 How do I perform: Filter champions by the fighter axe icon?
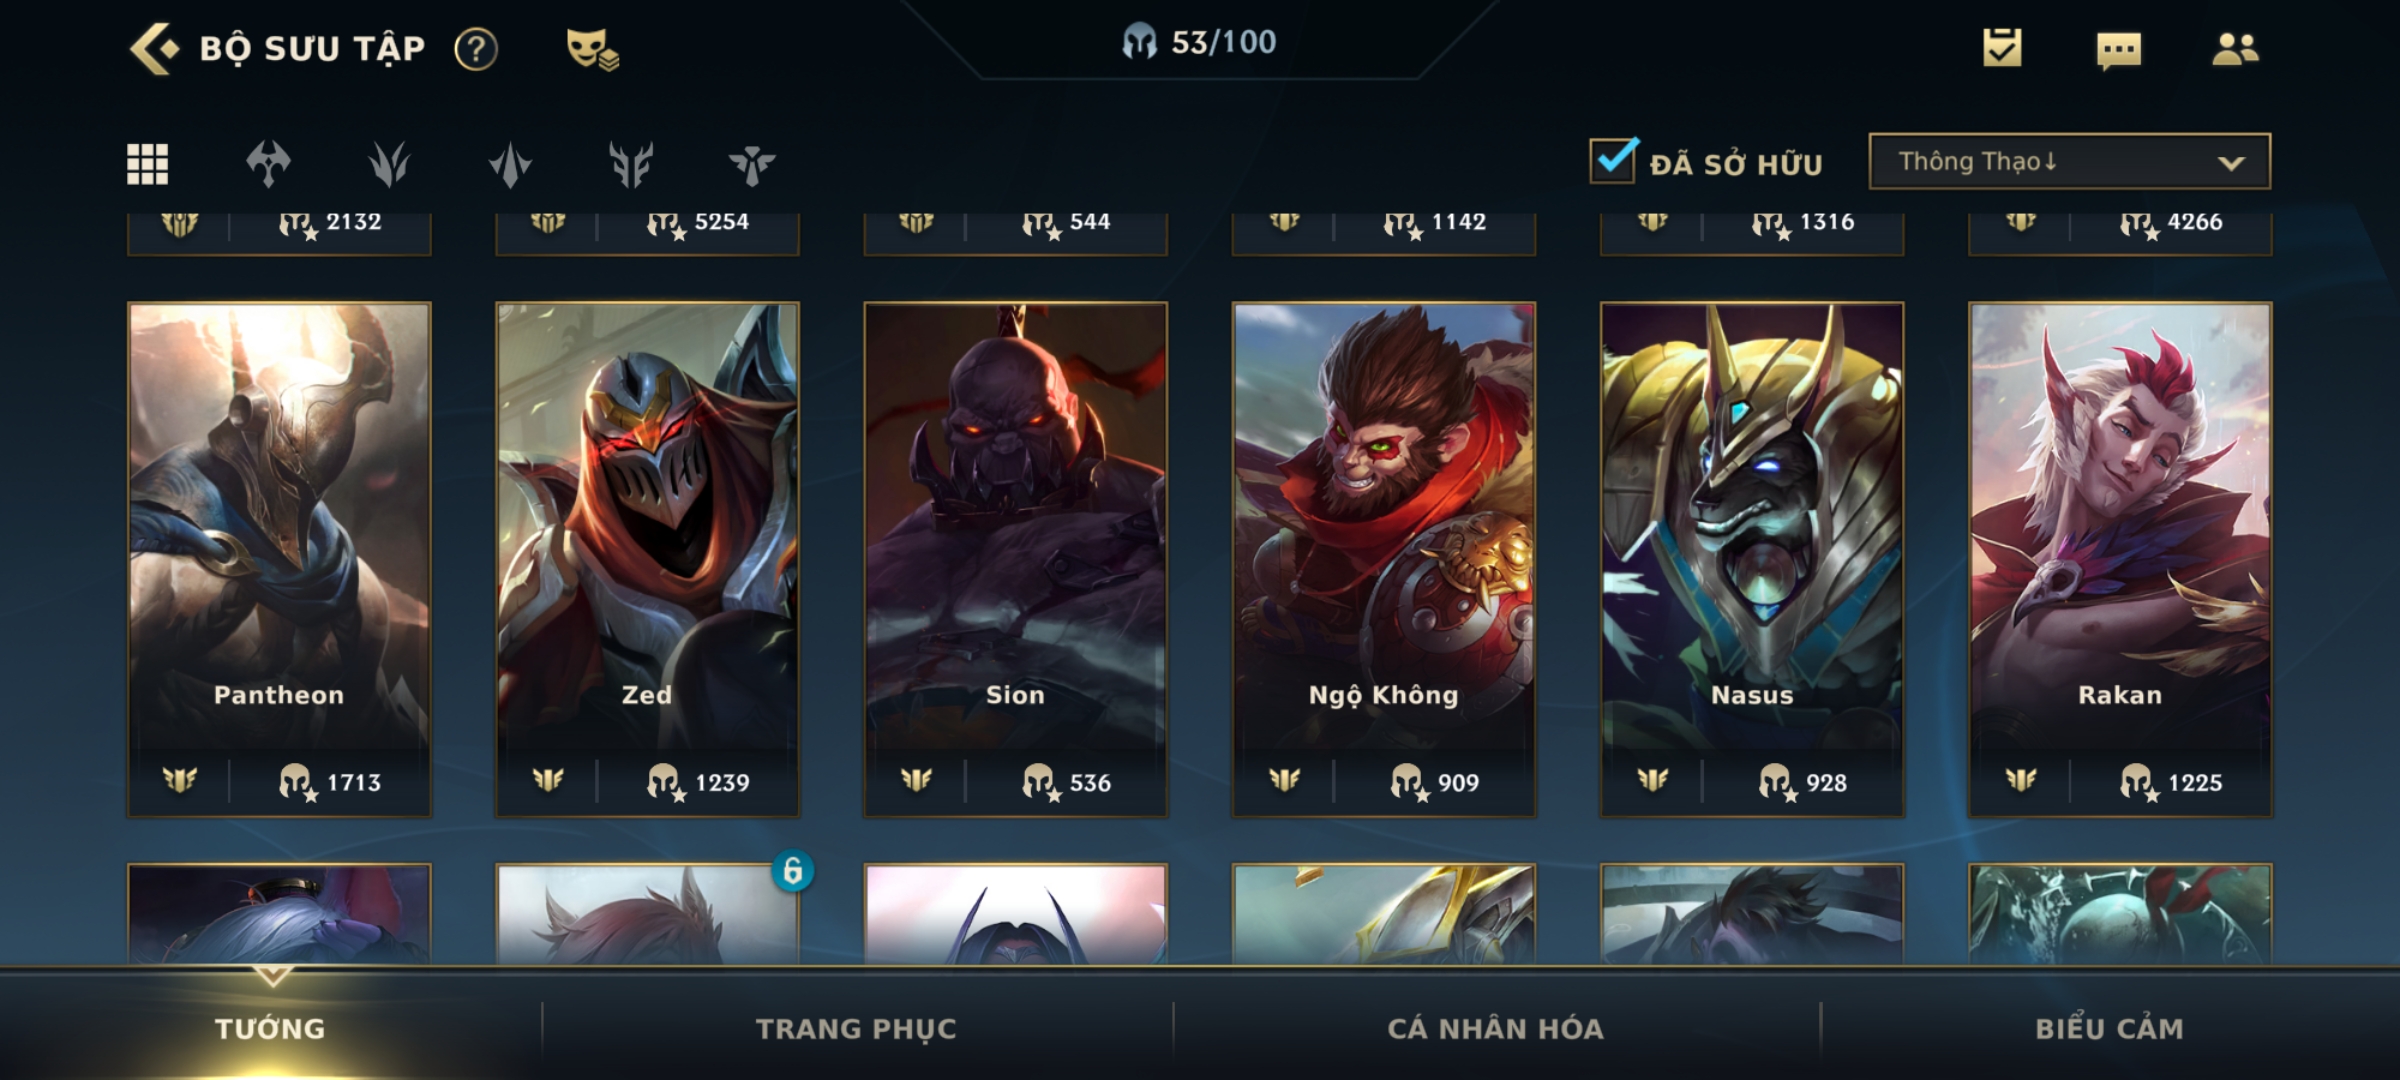[268, 164]
